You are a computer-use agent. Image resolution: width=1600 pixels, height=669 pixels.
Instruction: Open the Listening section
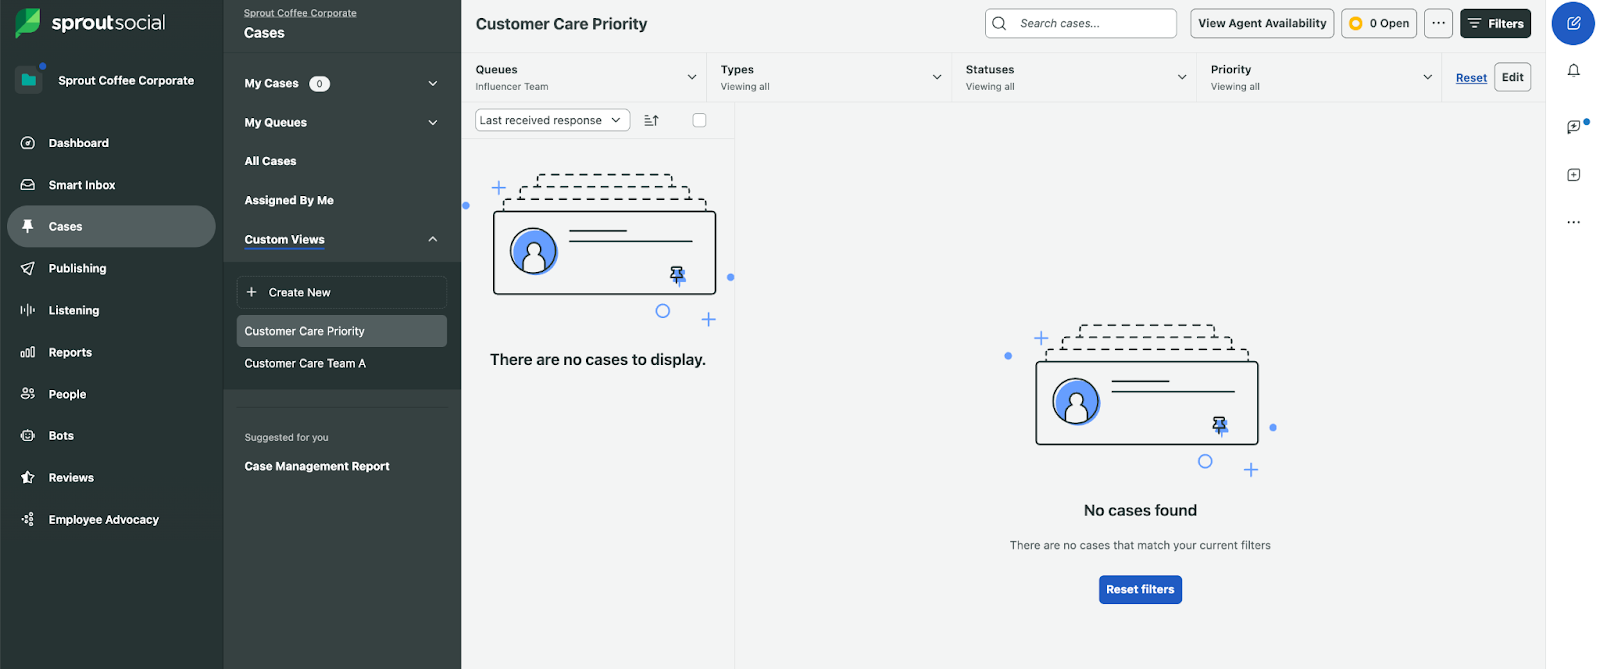(x=74, y=311)
